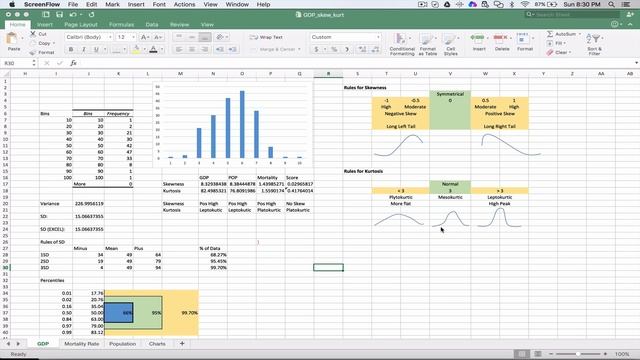Click Spotlight search icon in menu bar
The image size is (640, 360).
click(x=611, y=4)
